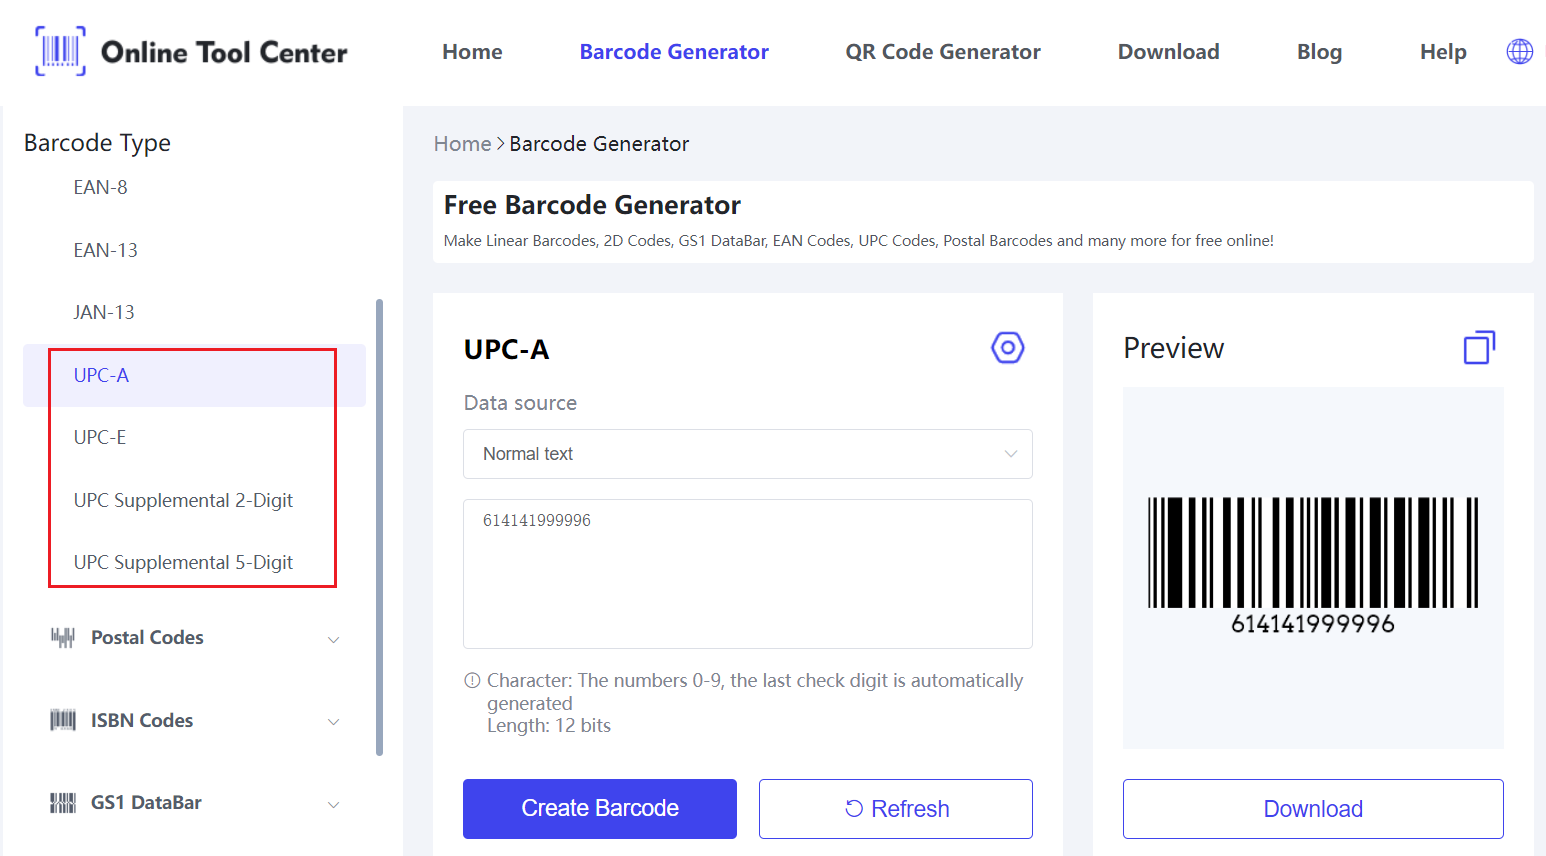Click into the barcode data text area
The image size is (1546, 856).
[x=748, y=574]
